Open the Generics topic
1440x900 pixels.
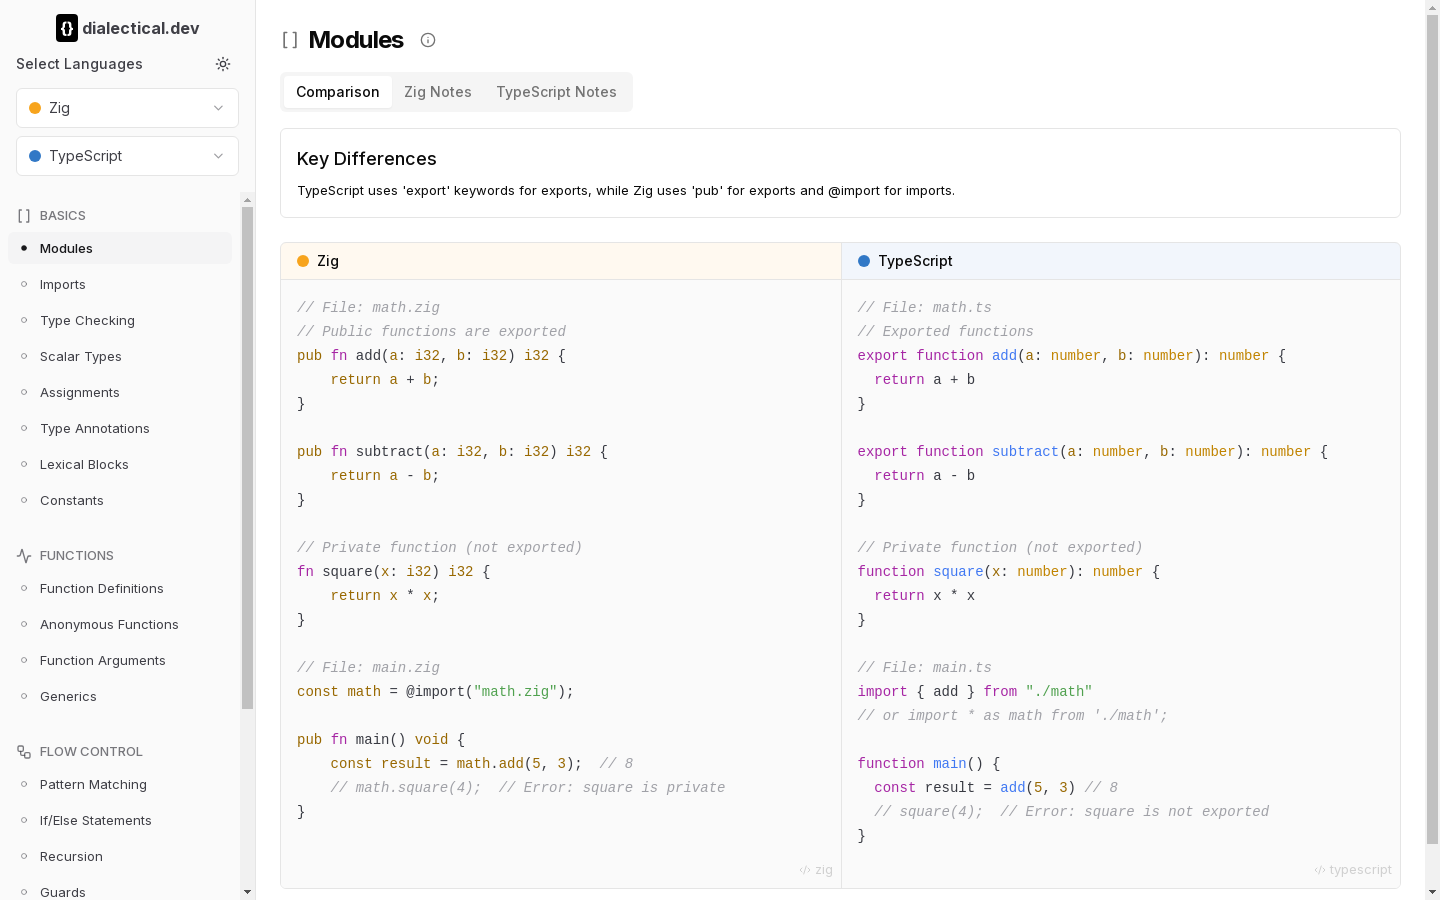coord(120,696)
